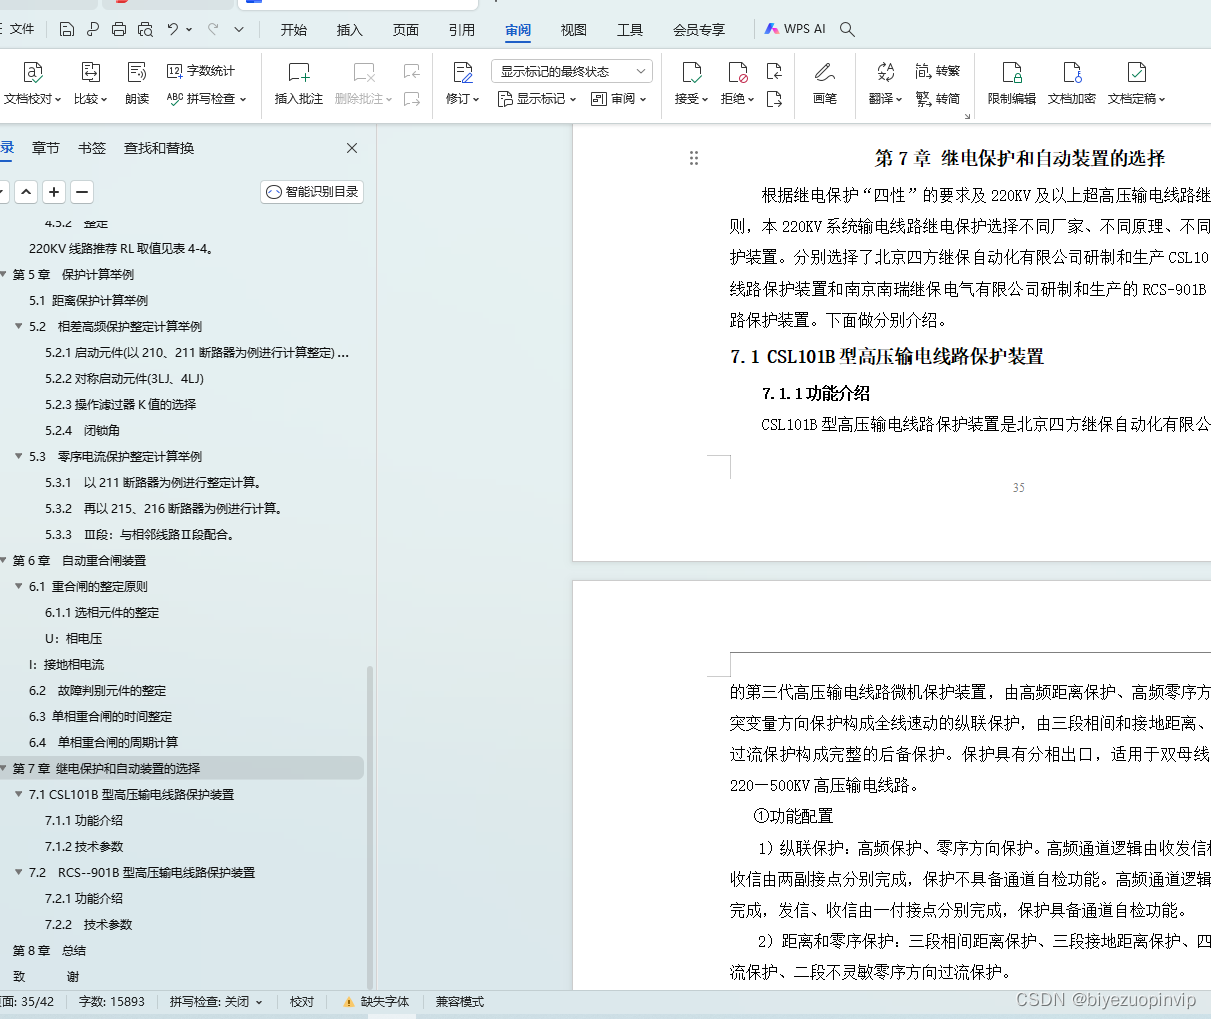
Task: Click the search magnifier icon next to WPS AI
Action: pos(847,29)
